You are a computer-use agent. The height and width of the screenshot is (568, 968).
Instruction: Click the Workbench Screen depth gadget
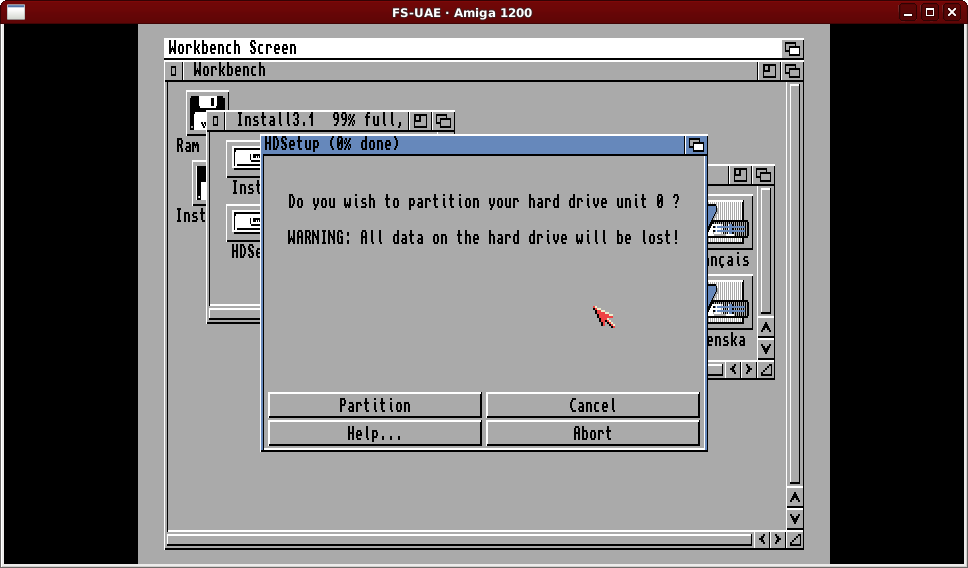pos(792,49)
